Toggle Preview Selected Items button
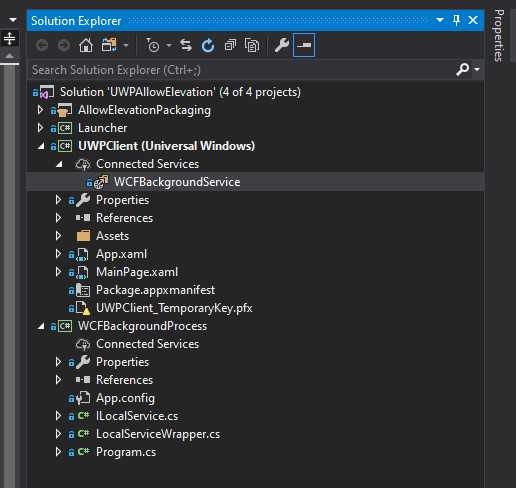The height and width of the screenshot is (488, 516). coord(304,45)
